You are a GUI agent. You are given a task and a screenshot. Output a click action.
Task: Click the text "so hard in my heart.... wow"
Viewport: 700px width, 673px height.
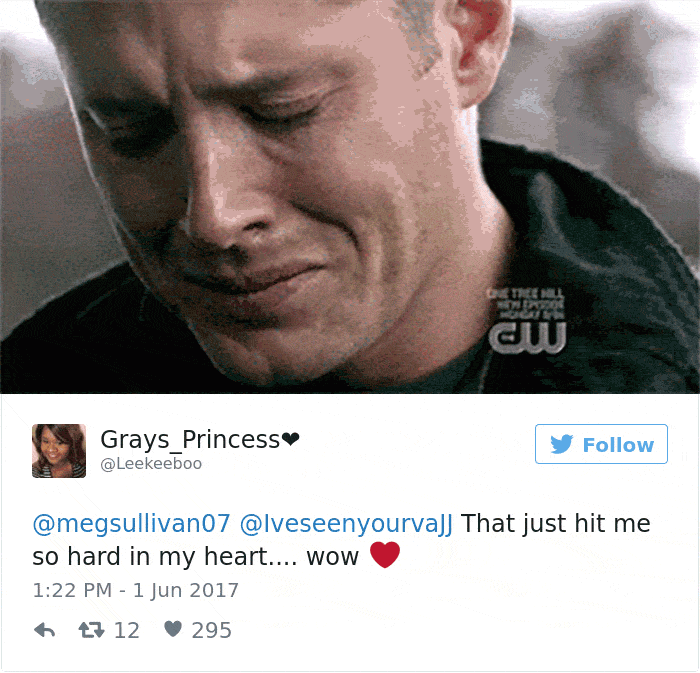196,557
